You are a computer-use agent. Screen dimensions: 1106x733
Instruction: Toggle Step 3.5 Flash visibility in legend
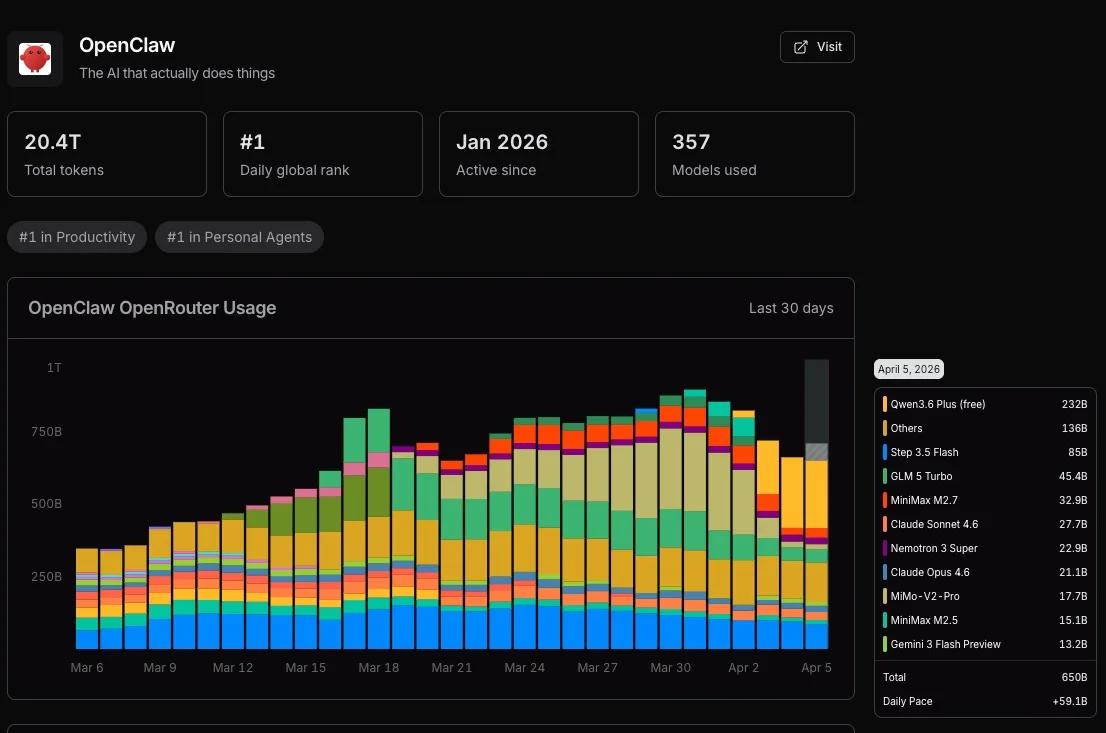point(924,452)
